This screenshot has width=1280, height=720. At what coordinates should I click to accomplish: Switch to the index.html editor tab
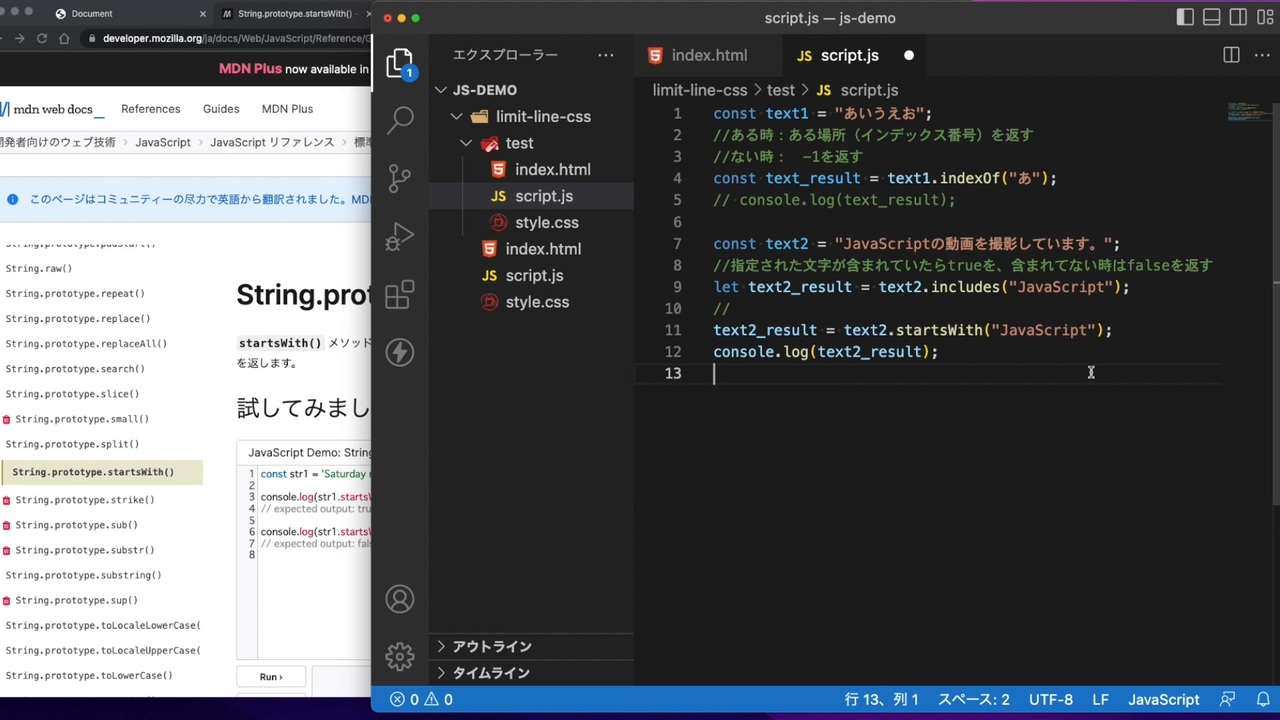coord(709,55)
